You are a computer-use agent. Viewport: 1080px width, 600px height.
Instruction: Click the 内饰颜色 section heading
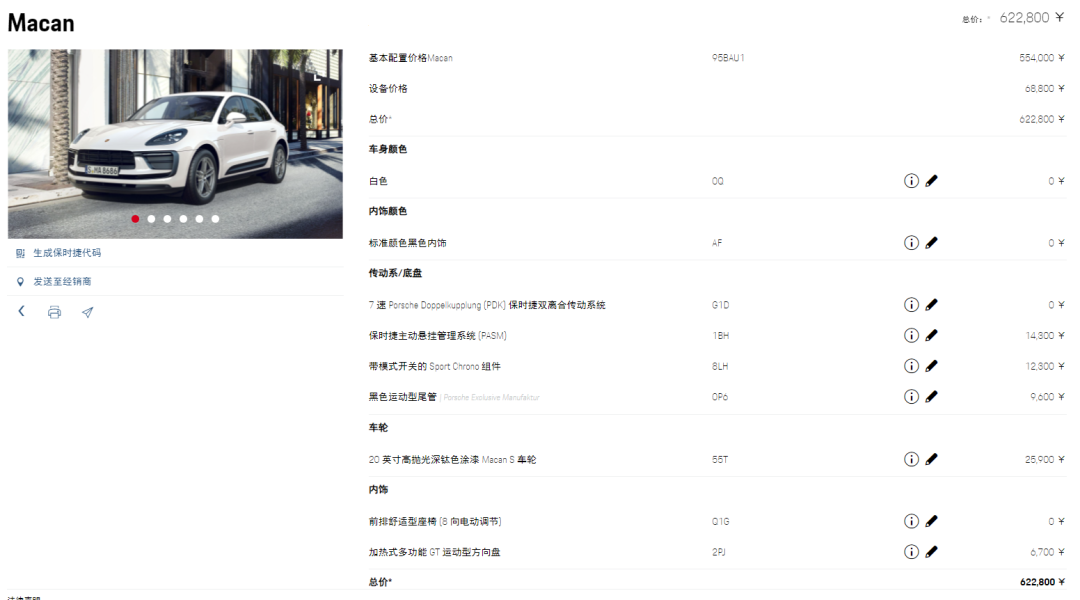click(x=388, y=211)
